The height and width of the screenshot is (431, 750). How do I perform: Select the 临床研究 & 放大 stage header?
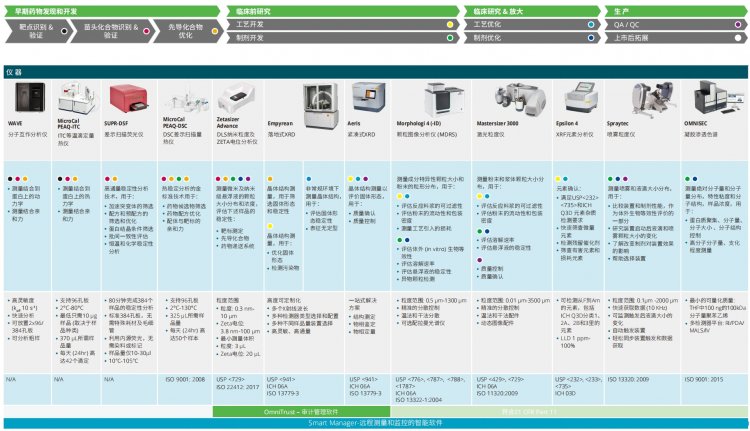point(532,11)
